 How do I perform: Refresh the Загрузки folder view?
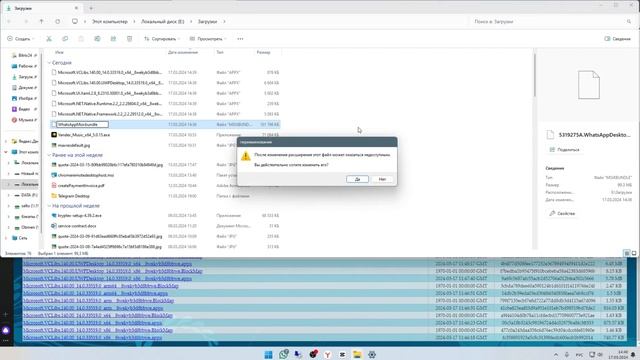[58, 21]
